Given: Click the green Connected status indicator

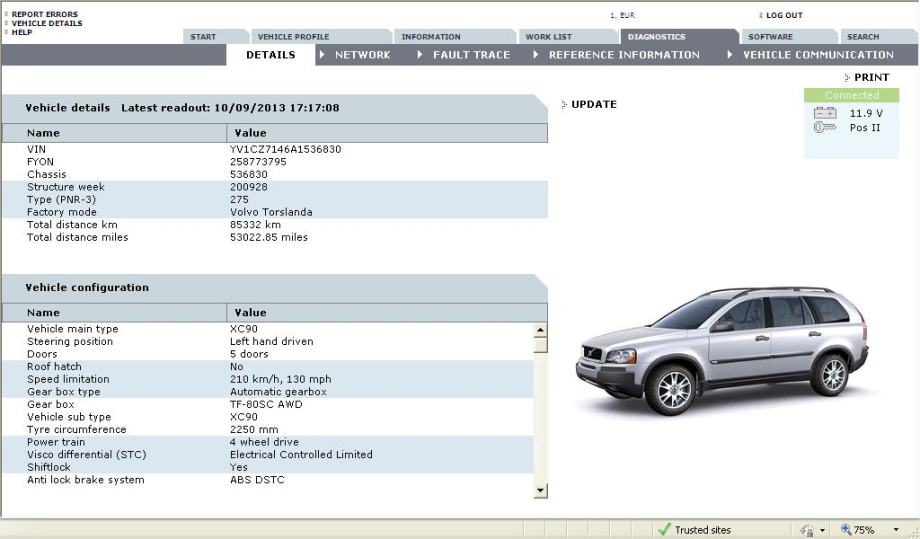Looking at the screenshot, I should point(851,95).
